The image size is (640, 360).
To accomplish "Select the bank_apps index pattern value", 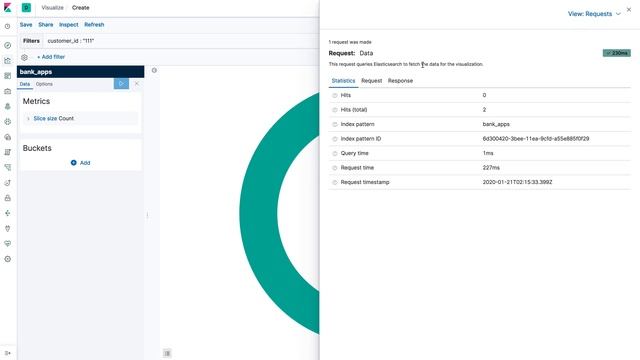I will [496, 124].
